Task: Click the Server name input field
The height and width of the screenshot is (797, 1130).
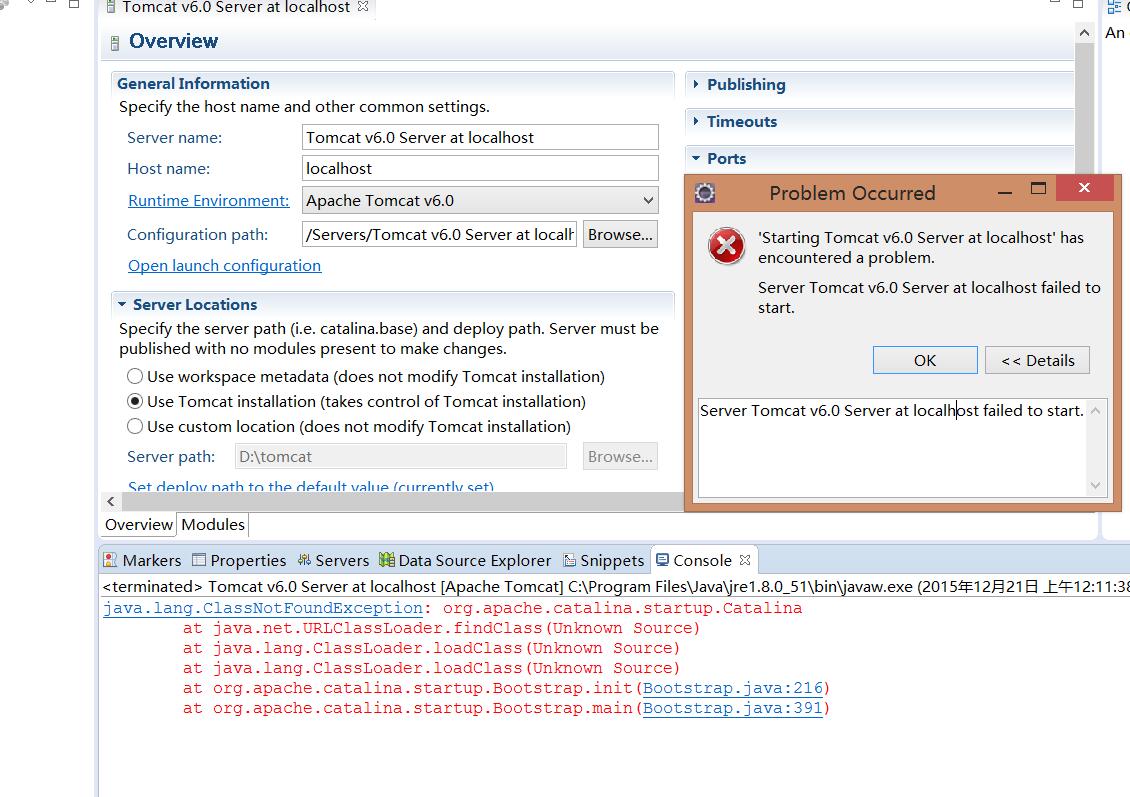Action: coord(480,137)
